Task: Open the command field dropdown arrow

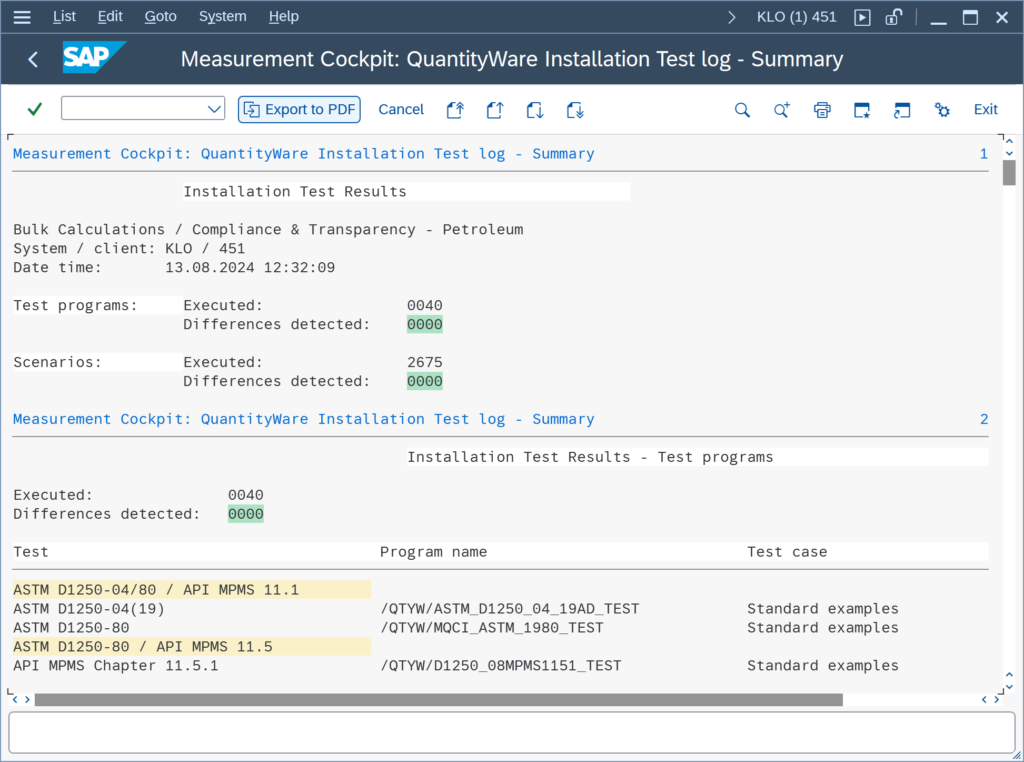Action: 214,109
